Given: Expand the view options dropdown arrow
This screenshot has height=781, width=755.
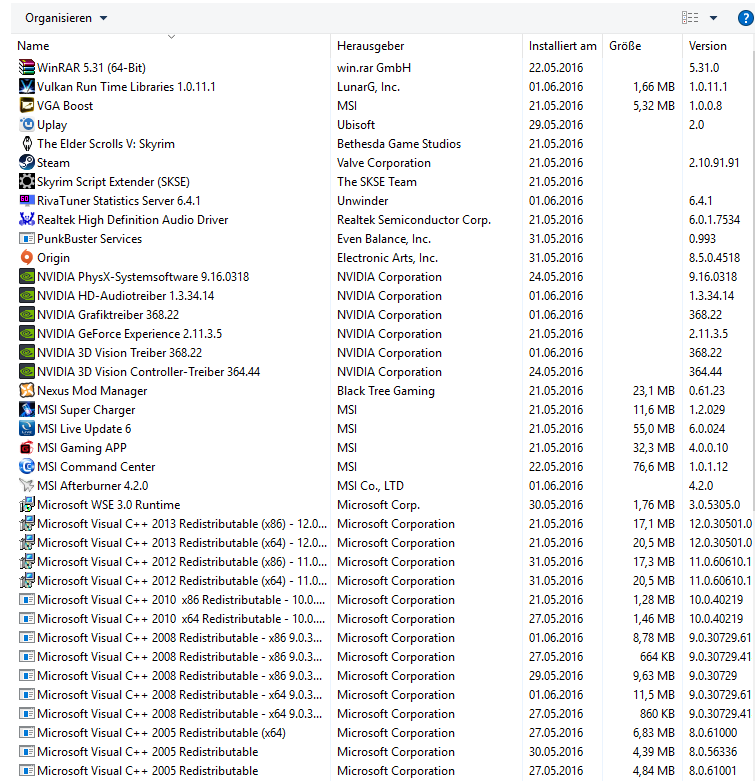Looking at the screenshot, I should tap(713, 18).
